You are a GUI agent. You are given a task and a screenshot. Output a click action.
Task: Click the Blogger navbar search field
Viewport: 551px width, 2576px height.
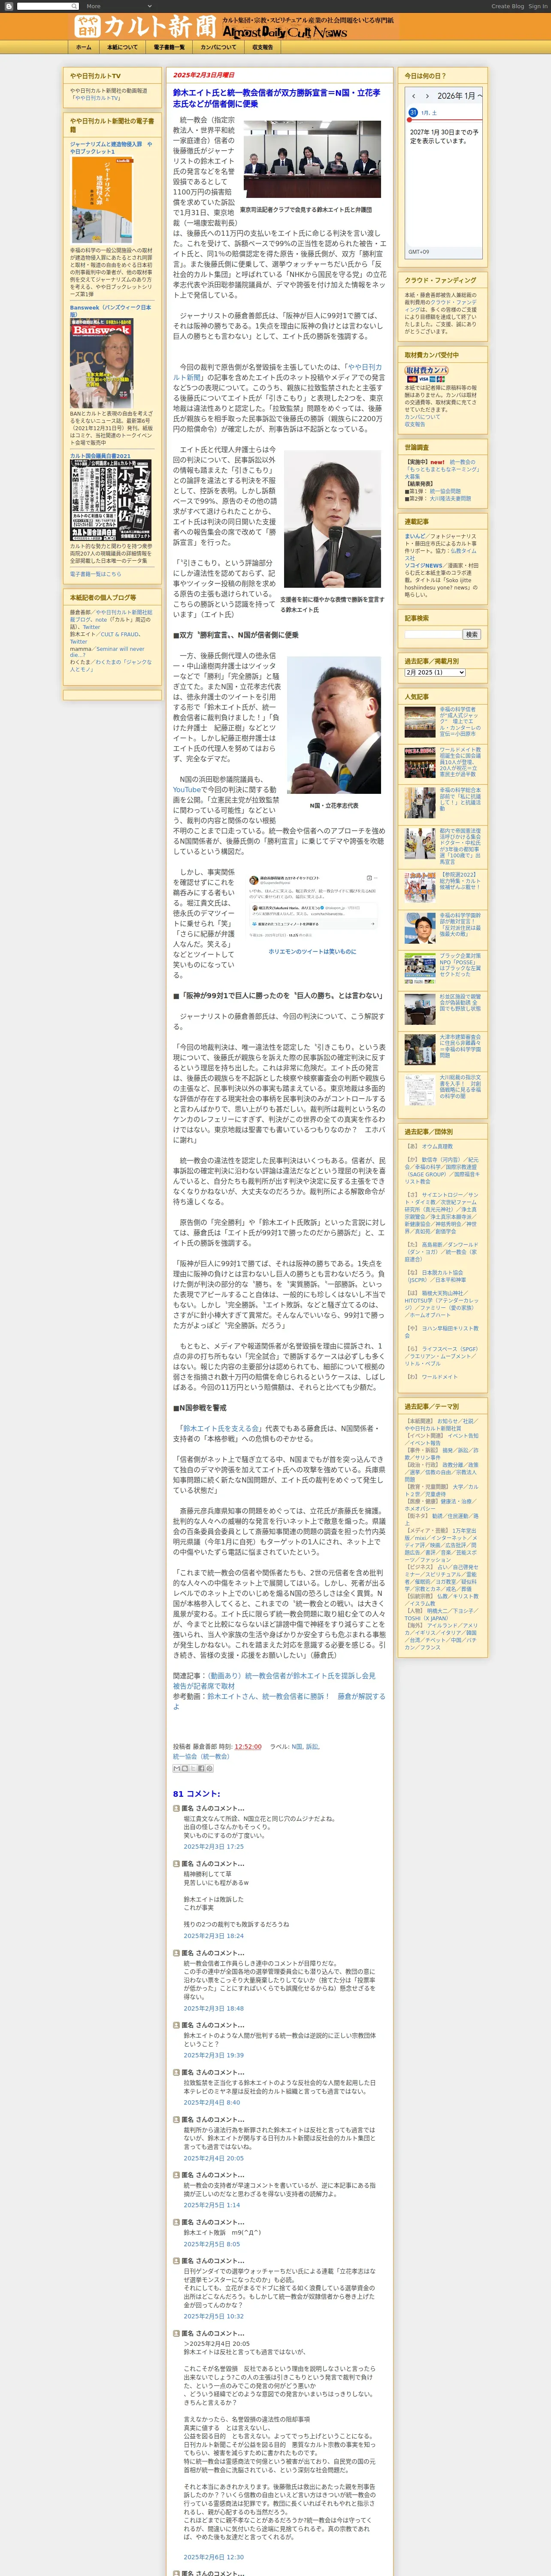point(47,6)
